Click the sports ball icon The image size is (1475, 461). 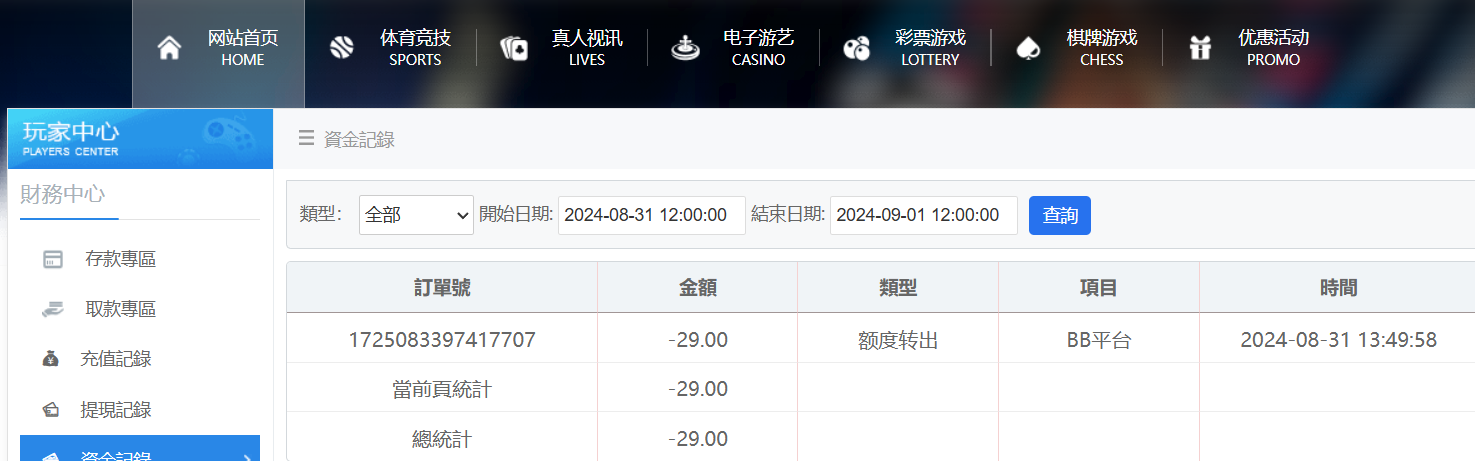[342, 48]
